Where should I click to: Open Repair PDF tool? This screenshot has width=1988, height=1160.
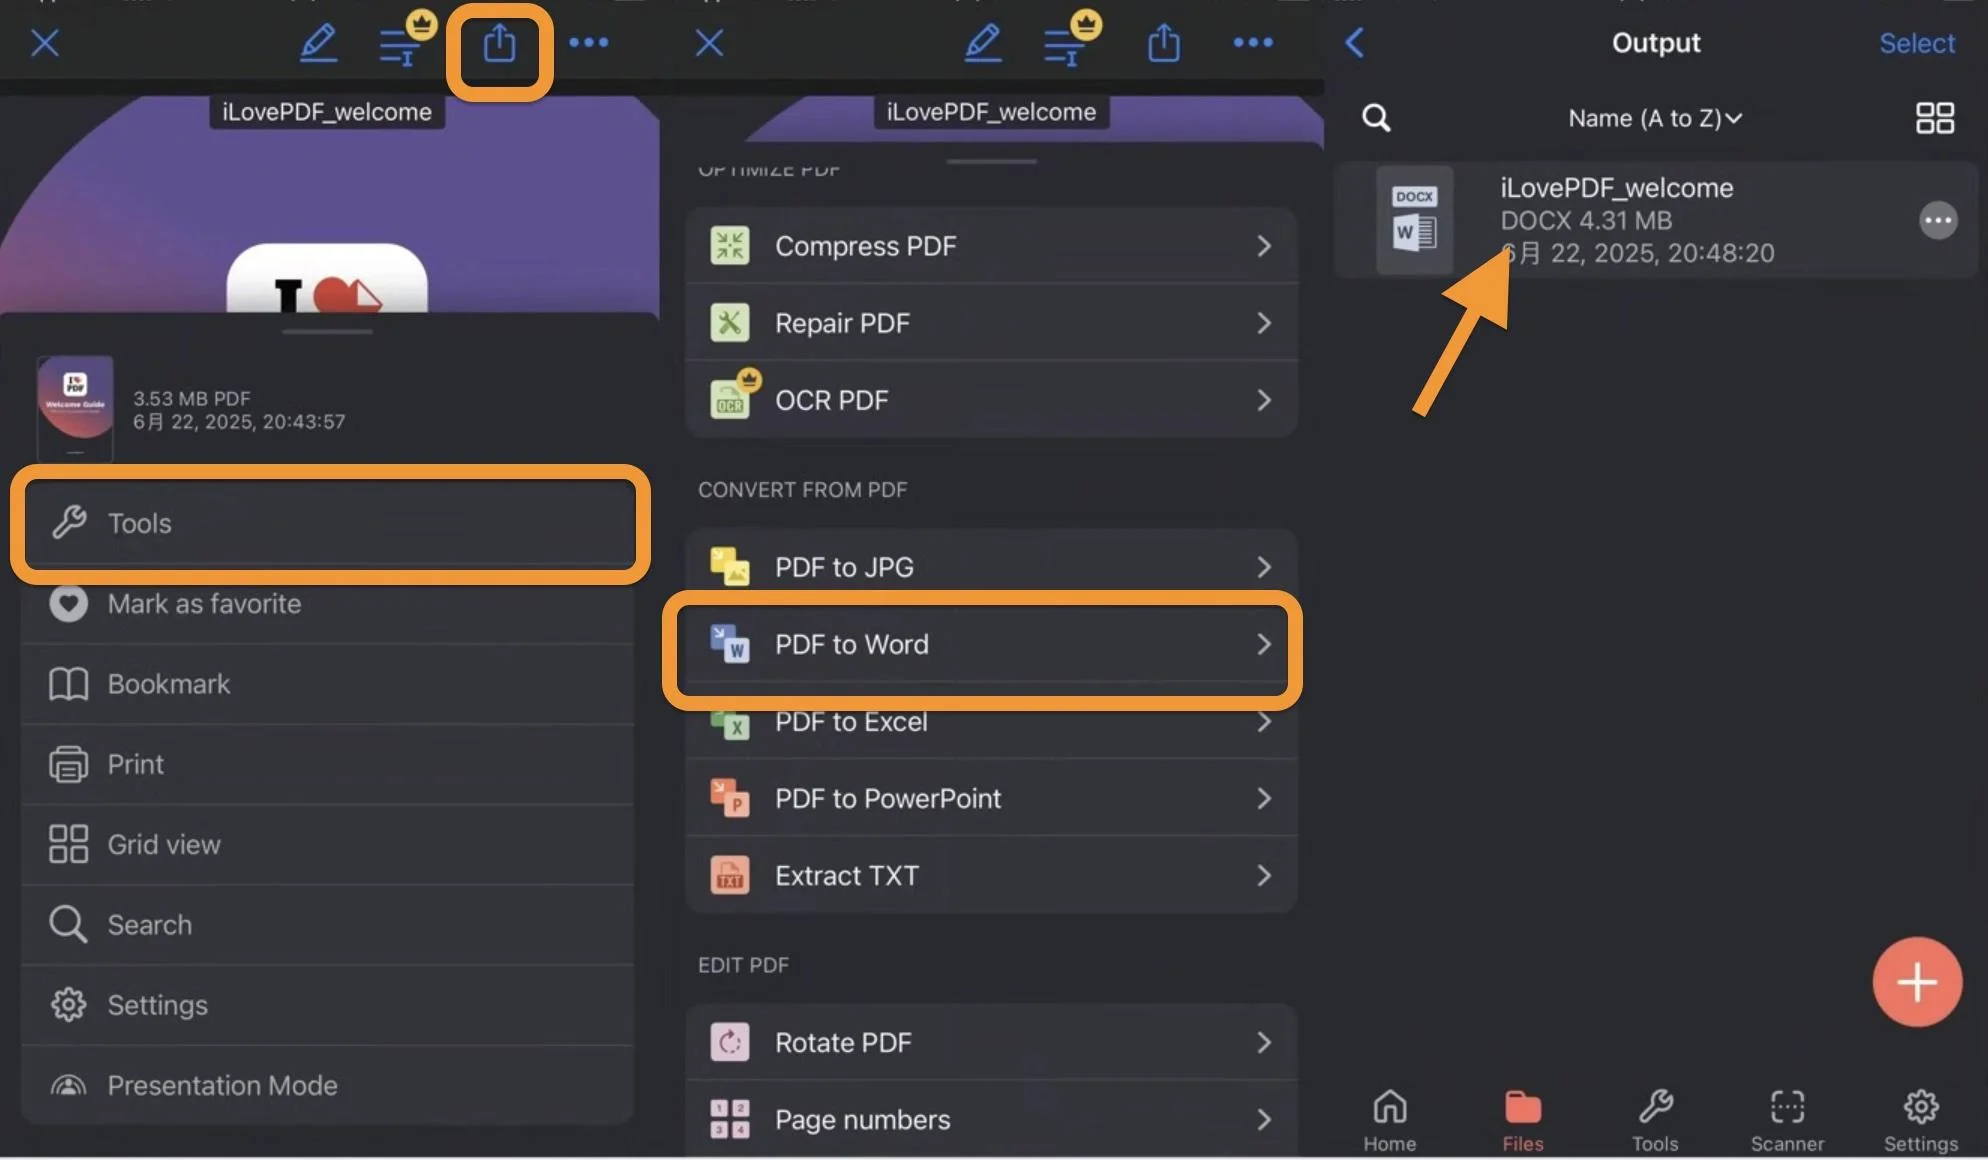[x=991, y=323]
